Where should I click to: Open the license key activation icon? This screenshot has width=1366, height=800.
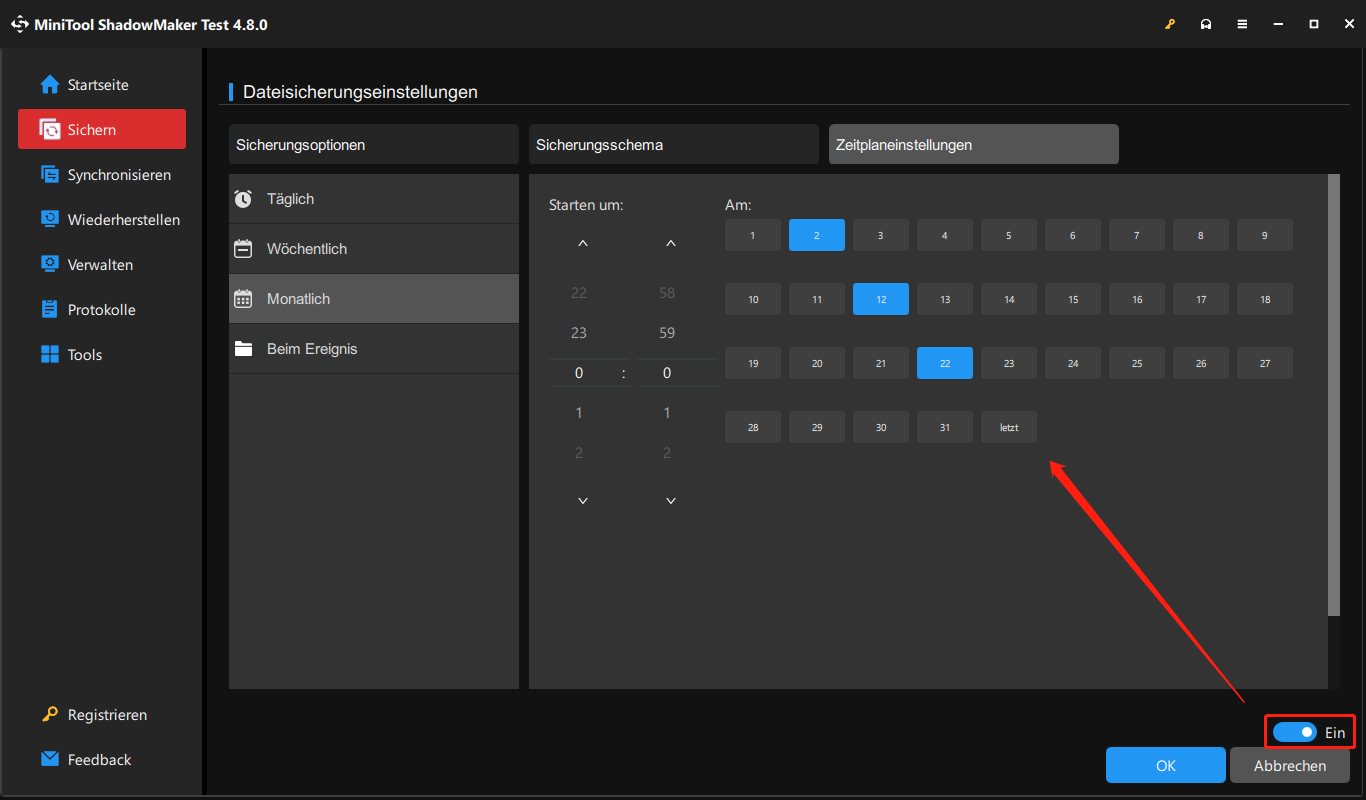(1170, 23)
